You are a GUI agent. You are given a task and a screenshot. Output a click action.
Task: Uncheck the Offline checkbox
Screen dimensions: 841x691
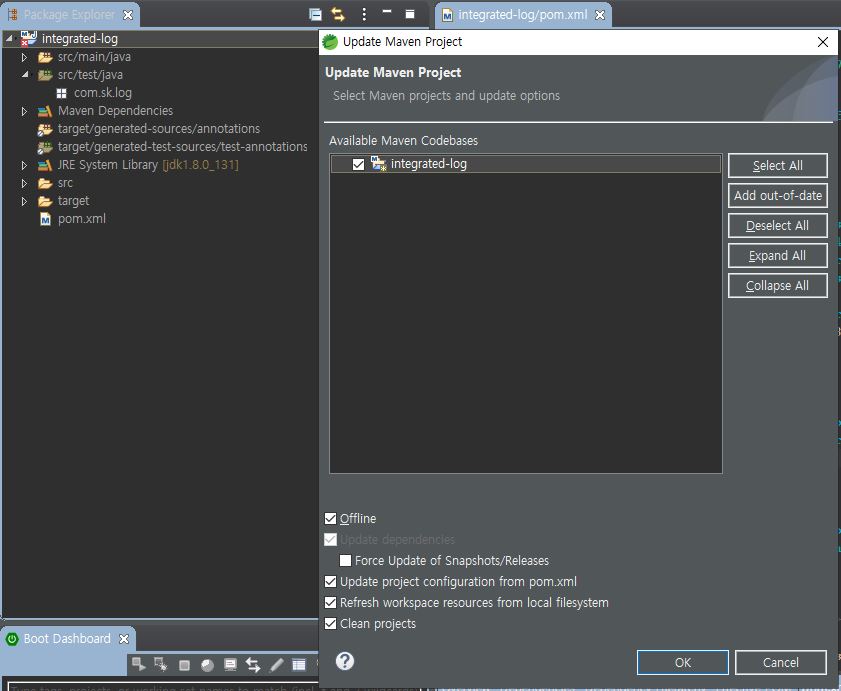click(331, 519)
